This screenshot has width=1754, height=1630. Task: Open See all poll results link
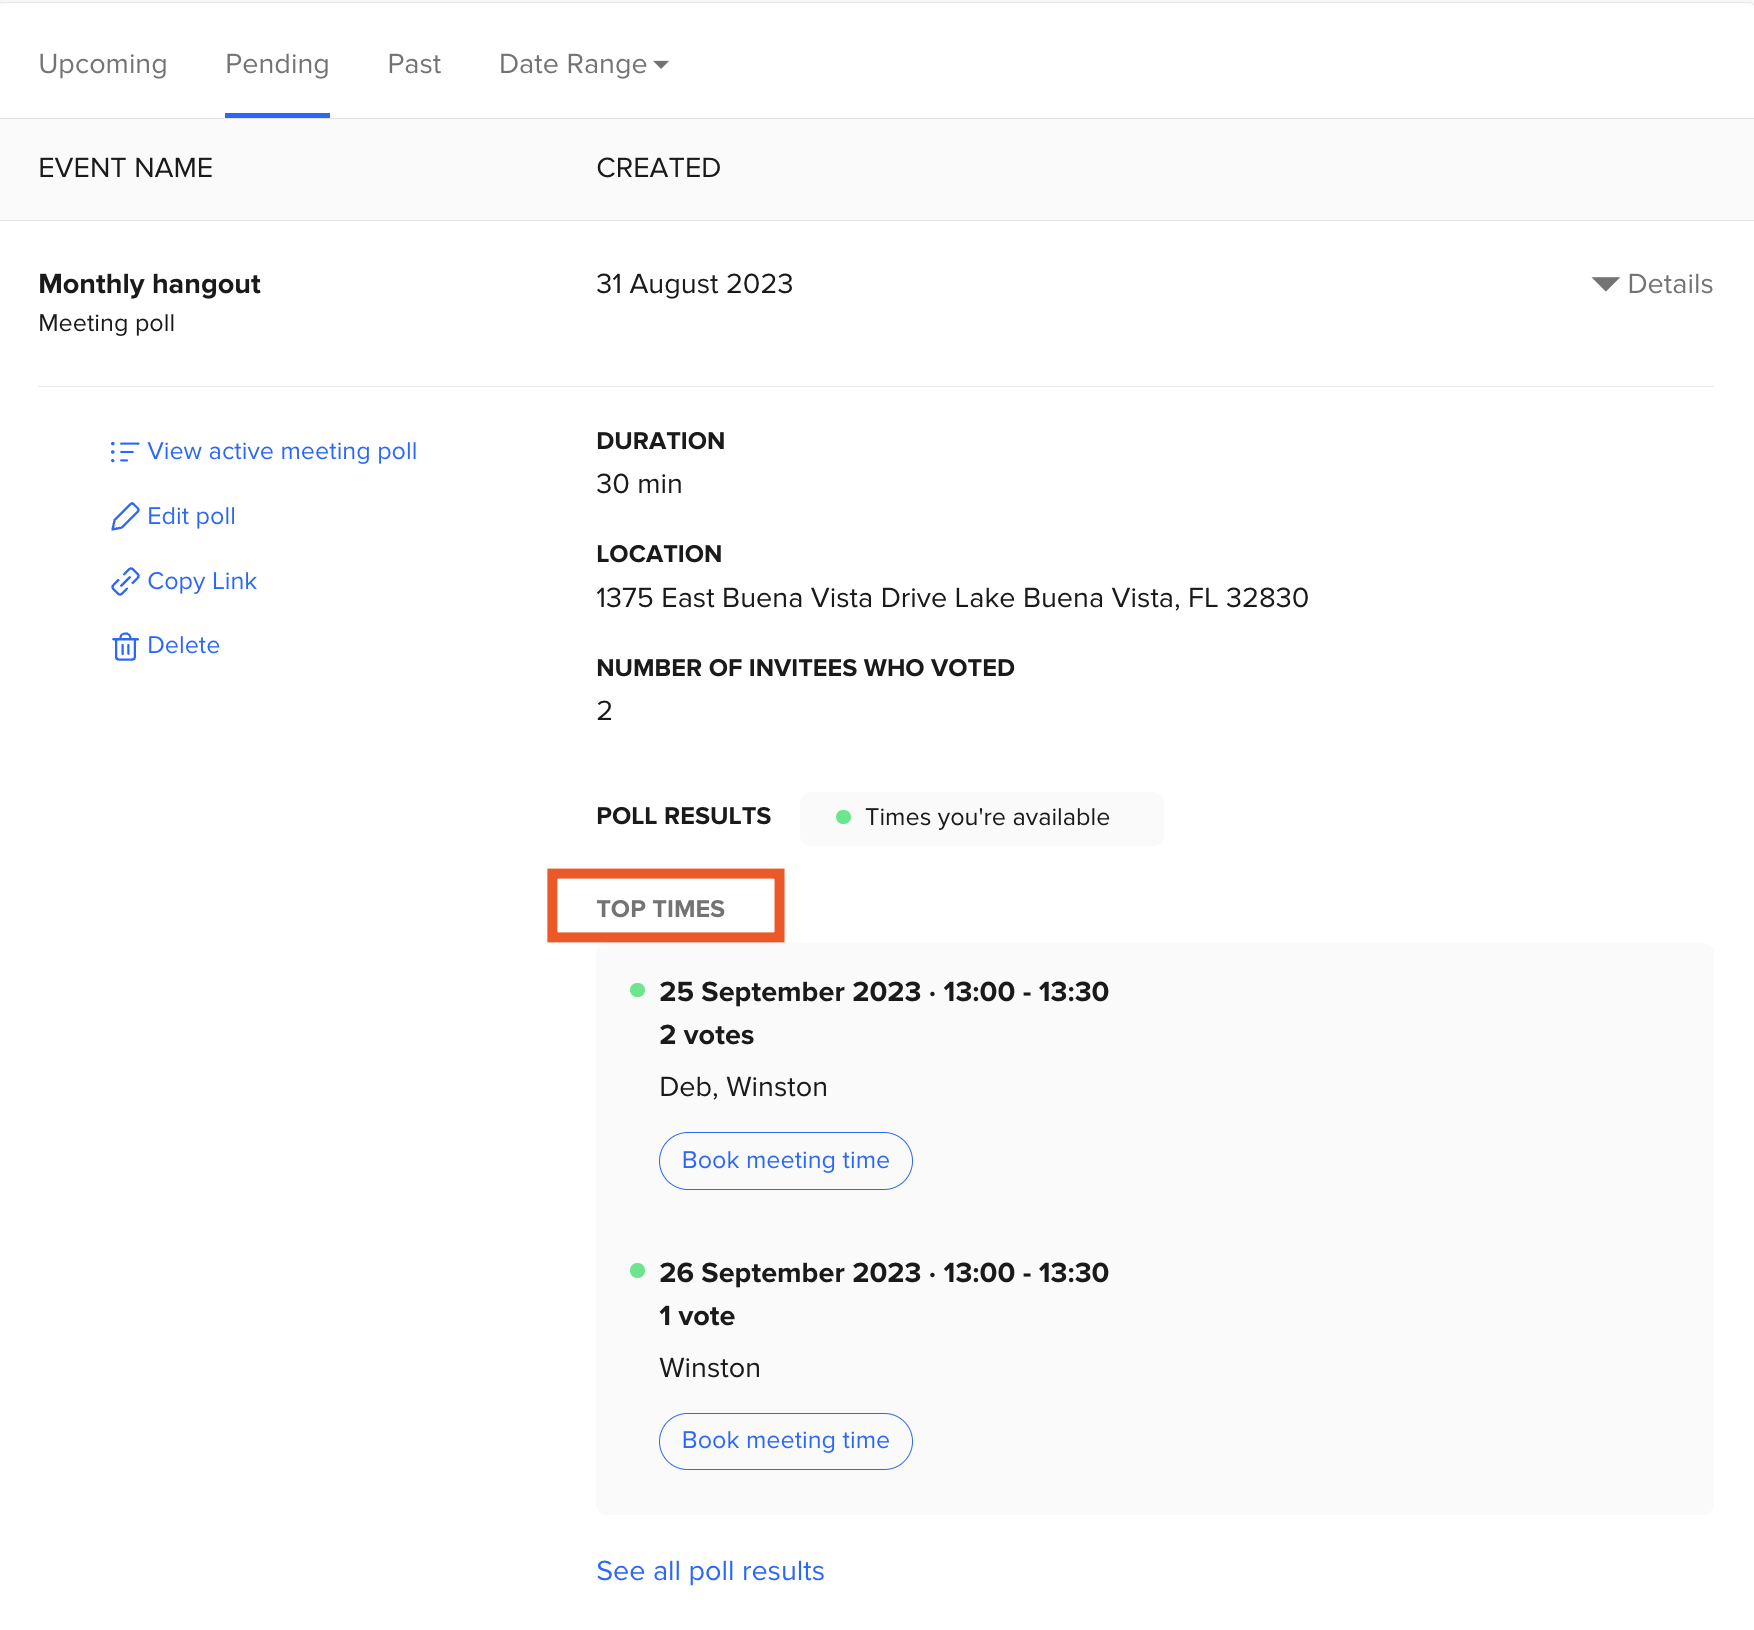(710, 1571)
